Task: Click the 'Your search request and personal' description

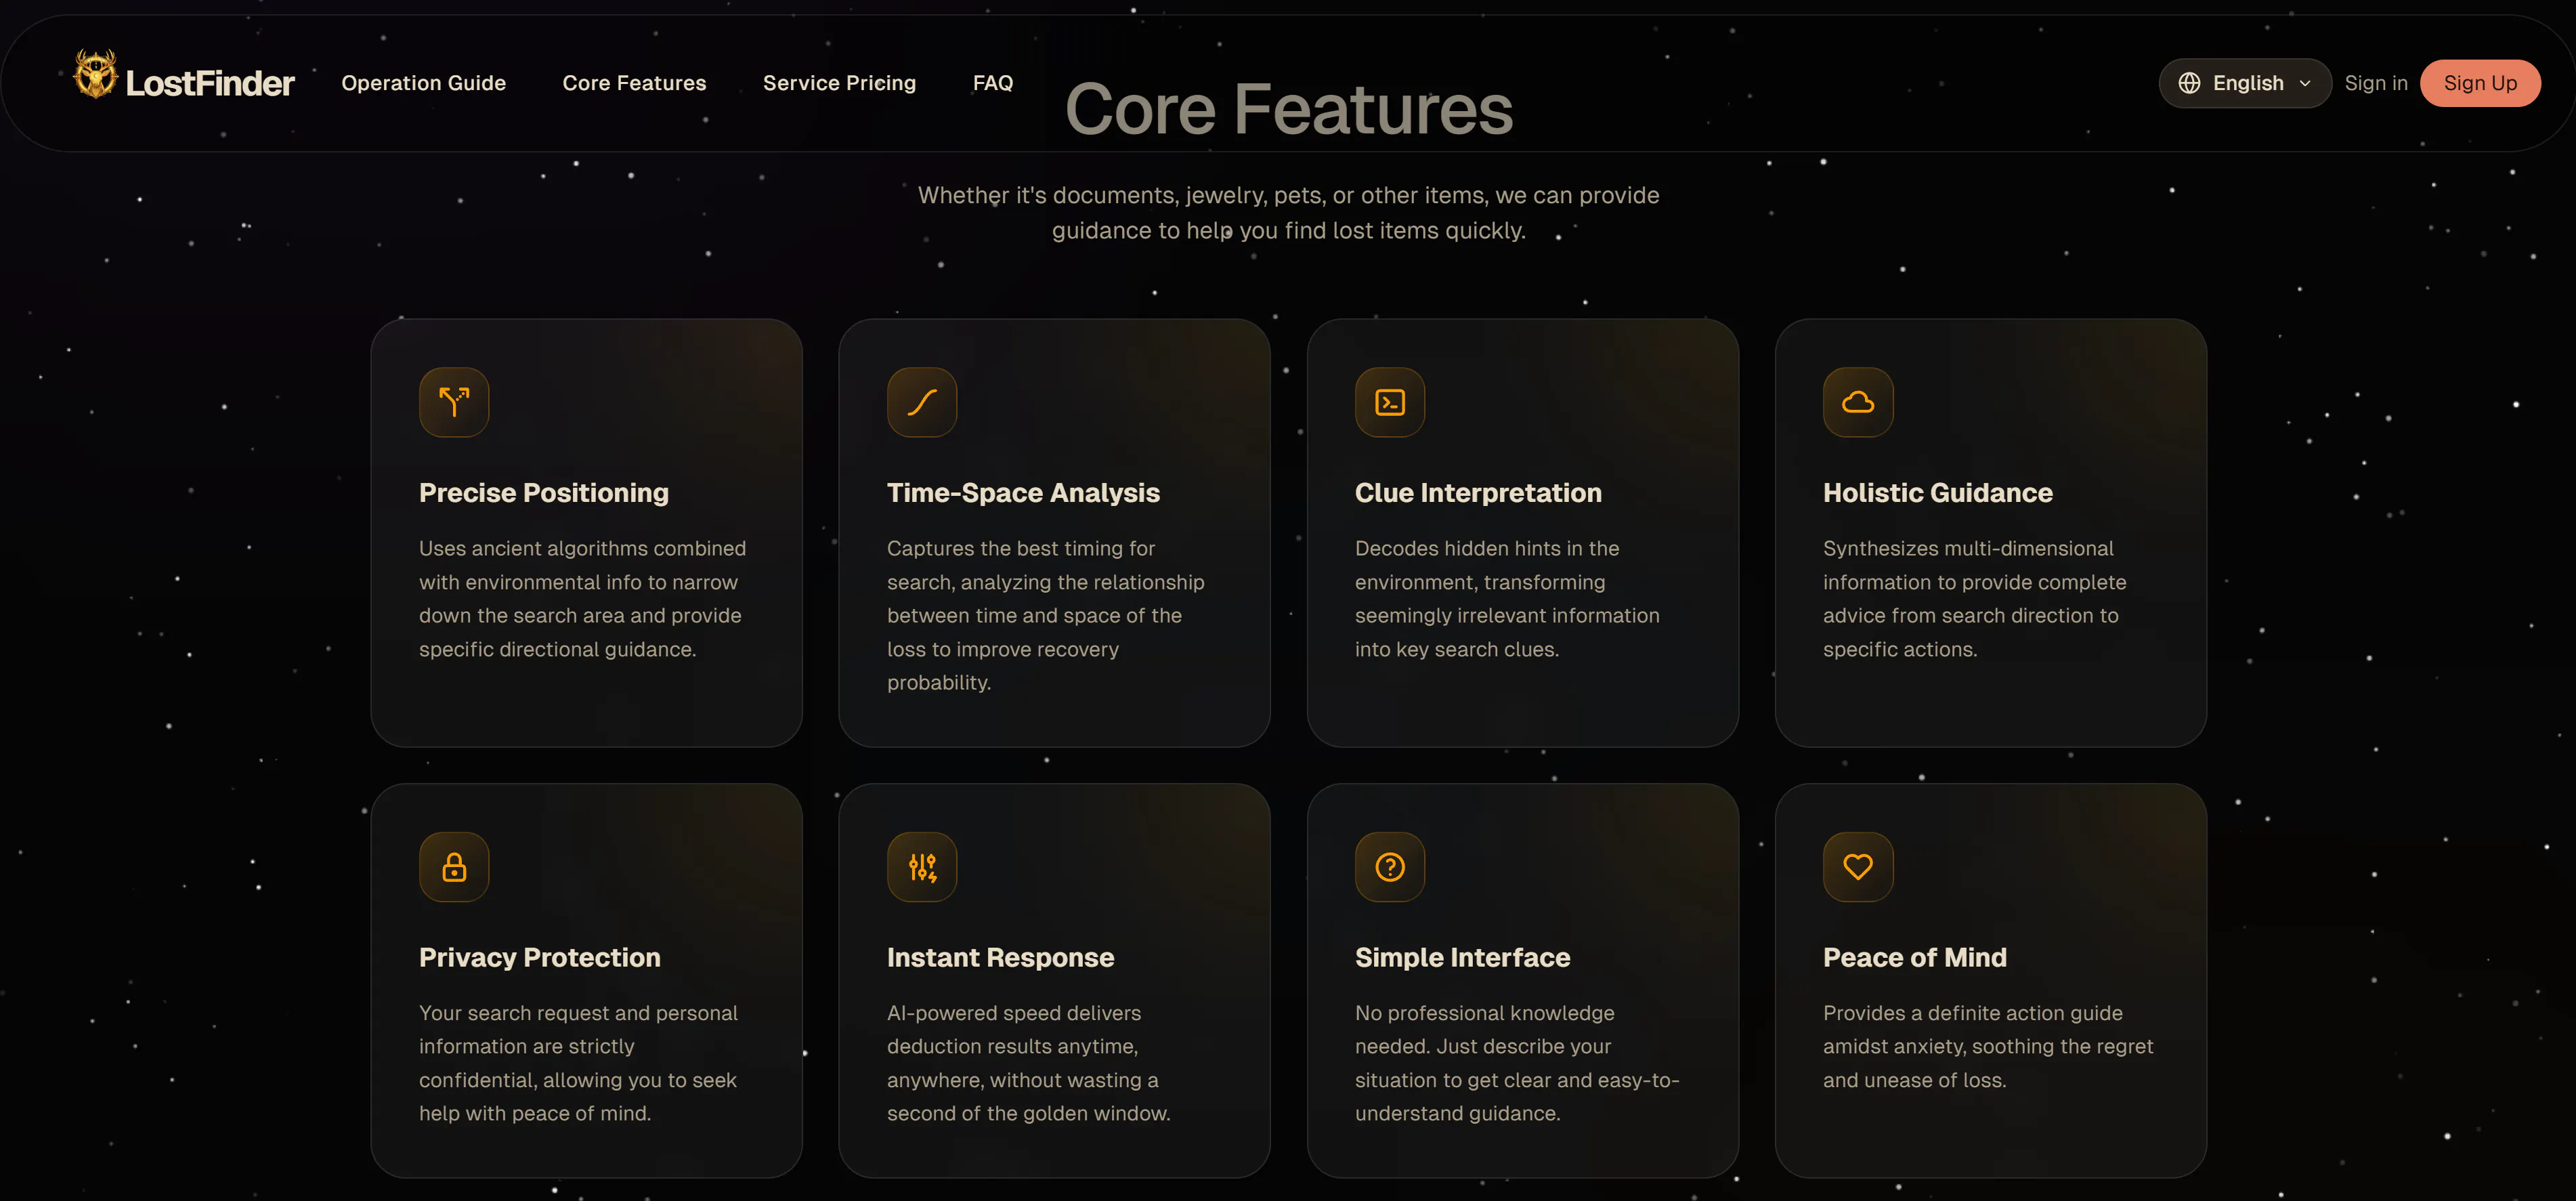Action: (579, 1063)
